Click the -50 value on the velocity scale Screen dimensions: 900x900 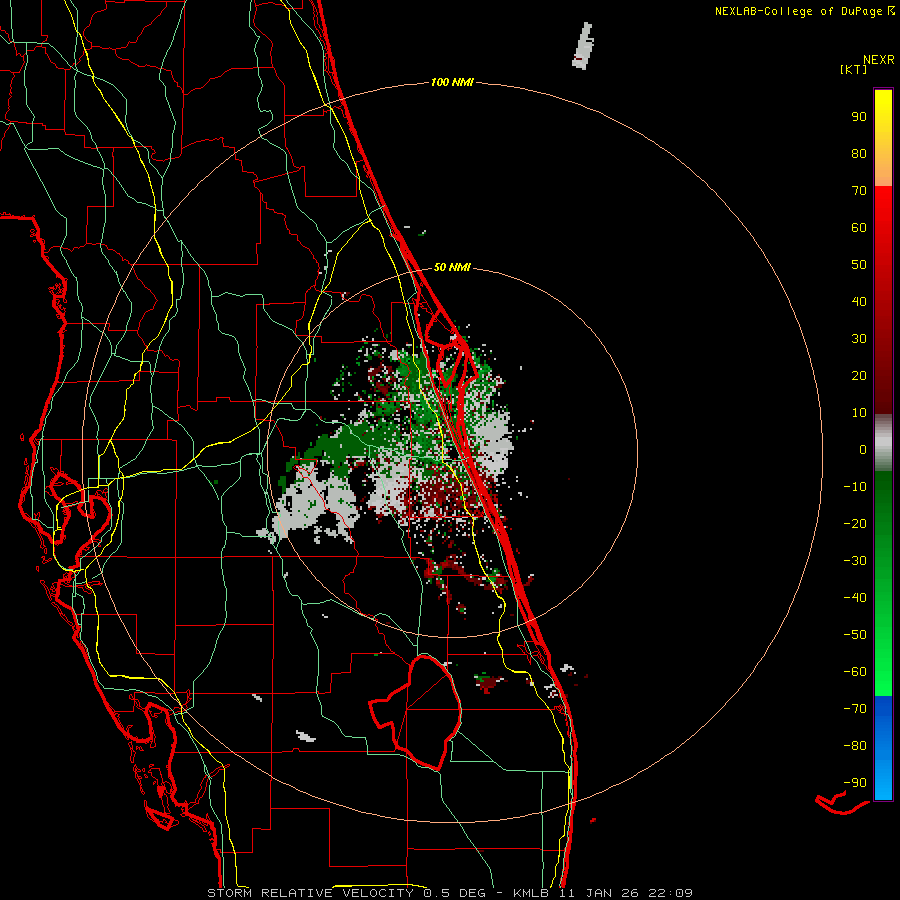click(x=855, y=635)
